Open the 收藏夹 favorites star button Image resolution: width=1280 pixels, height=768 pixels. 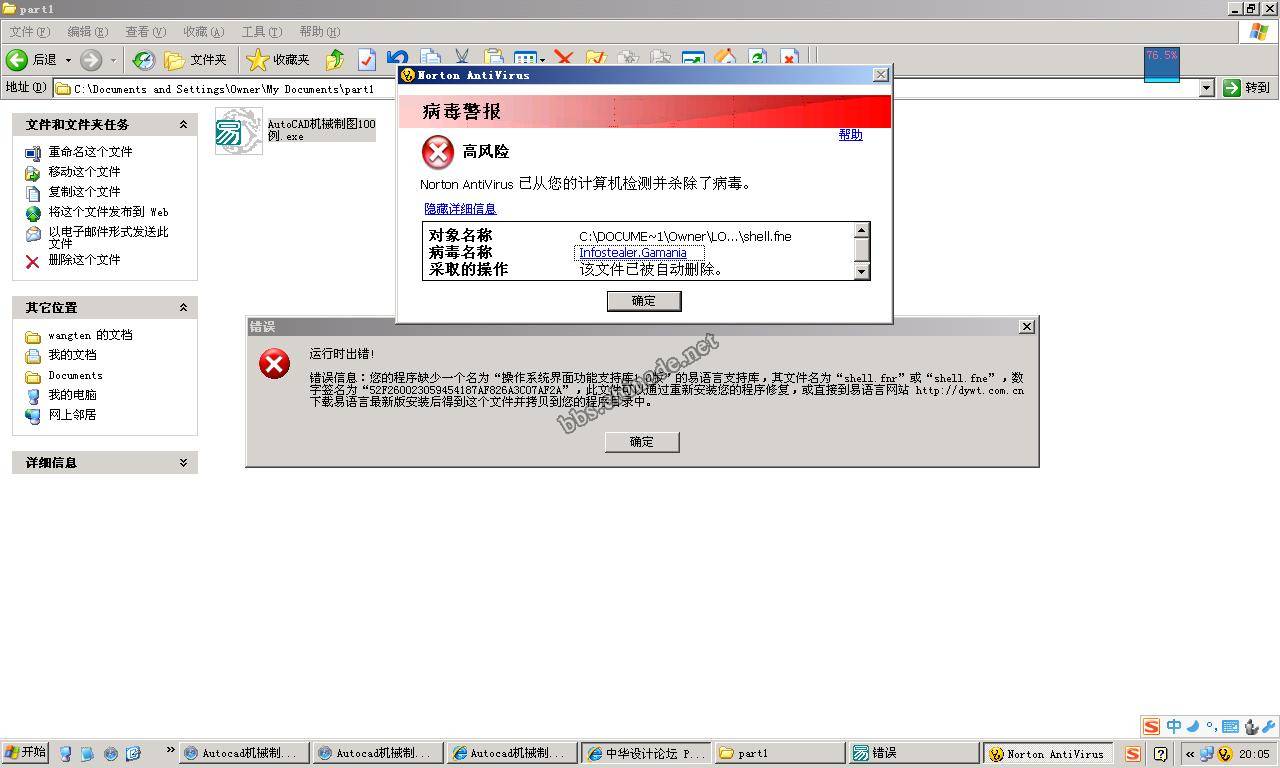[279, 60]
